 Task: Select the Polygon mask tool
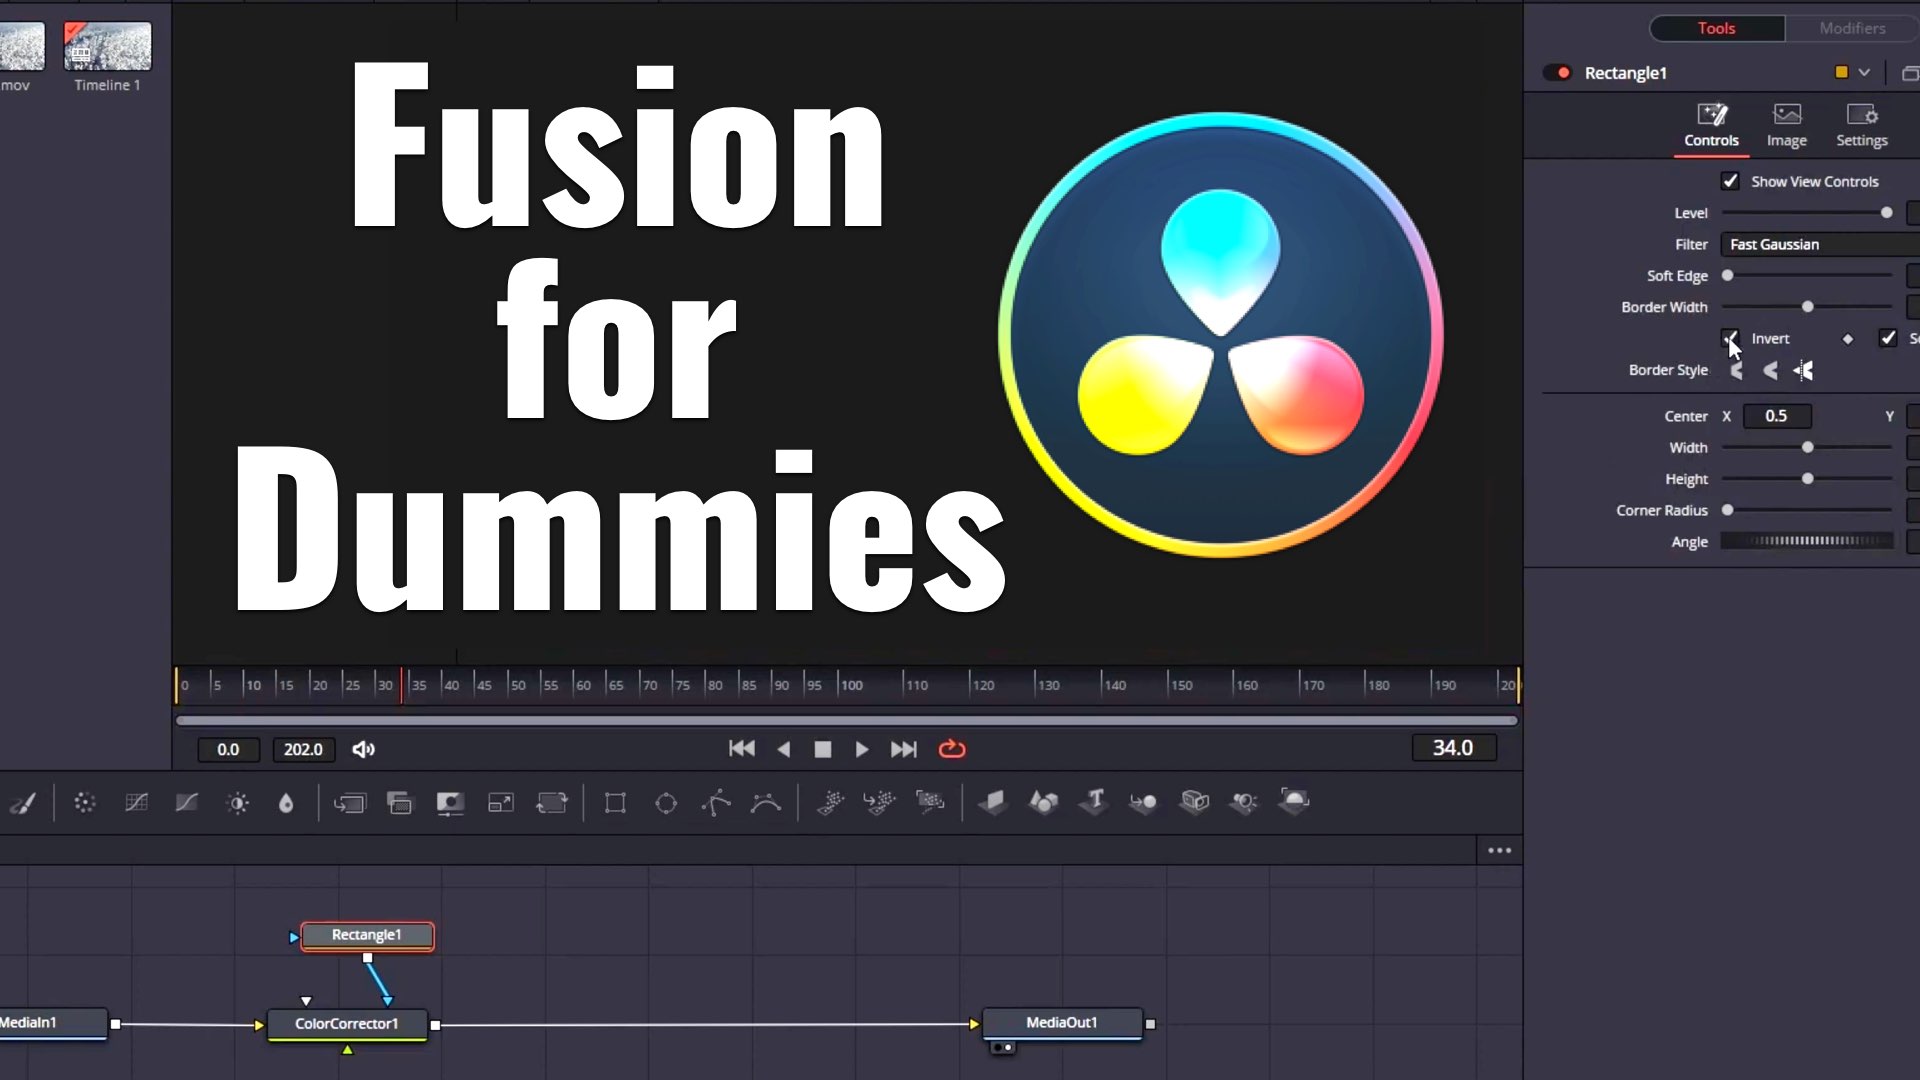click(716, 802)
